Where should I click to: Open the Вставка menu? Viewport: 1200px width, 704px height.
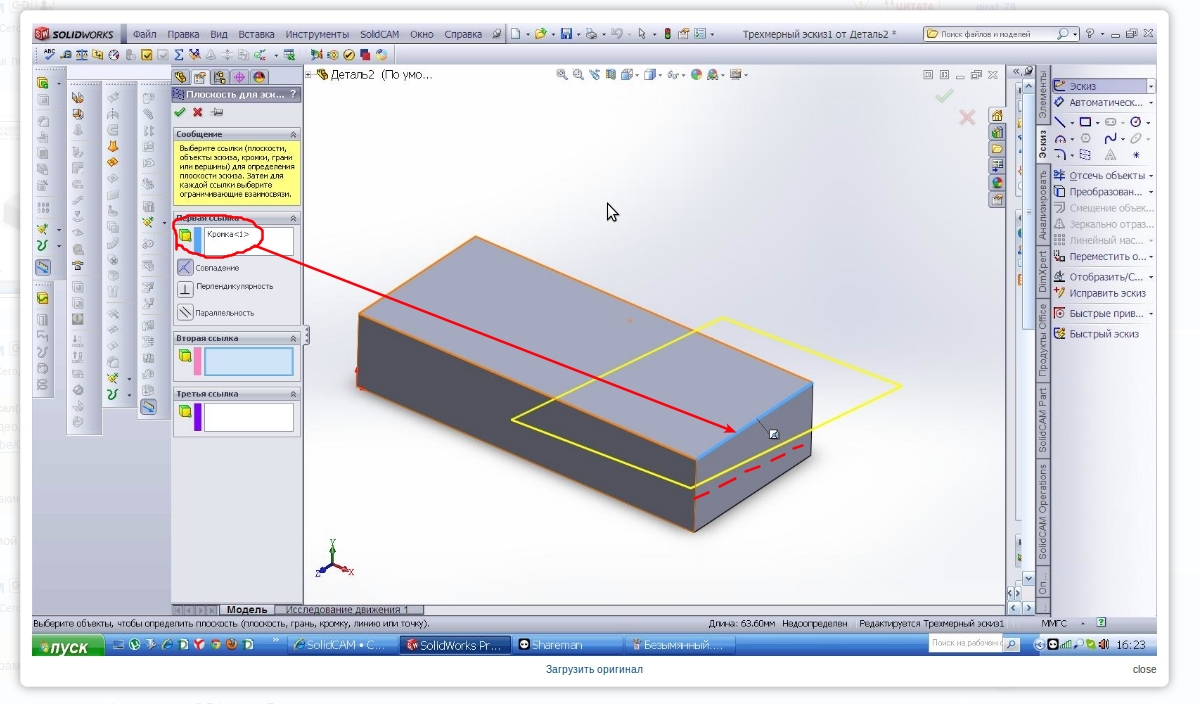[x=256, y=34]
